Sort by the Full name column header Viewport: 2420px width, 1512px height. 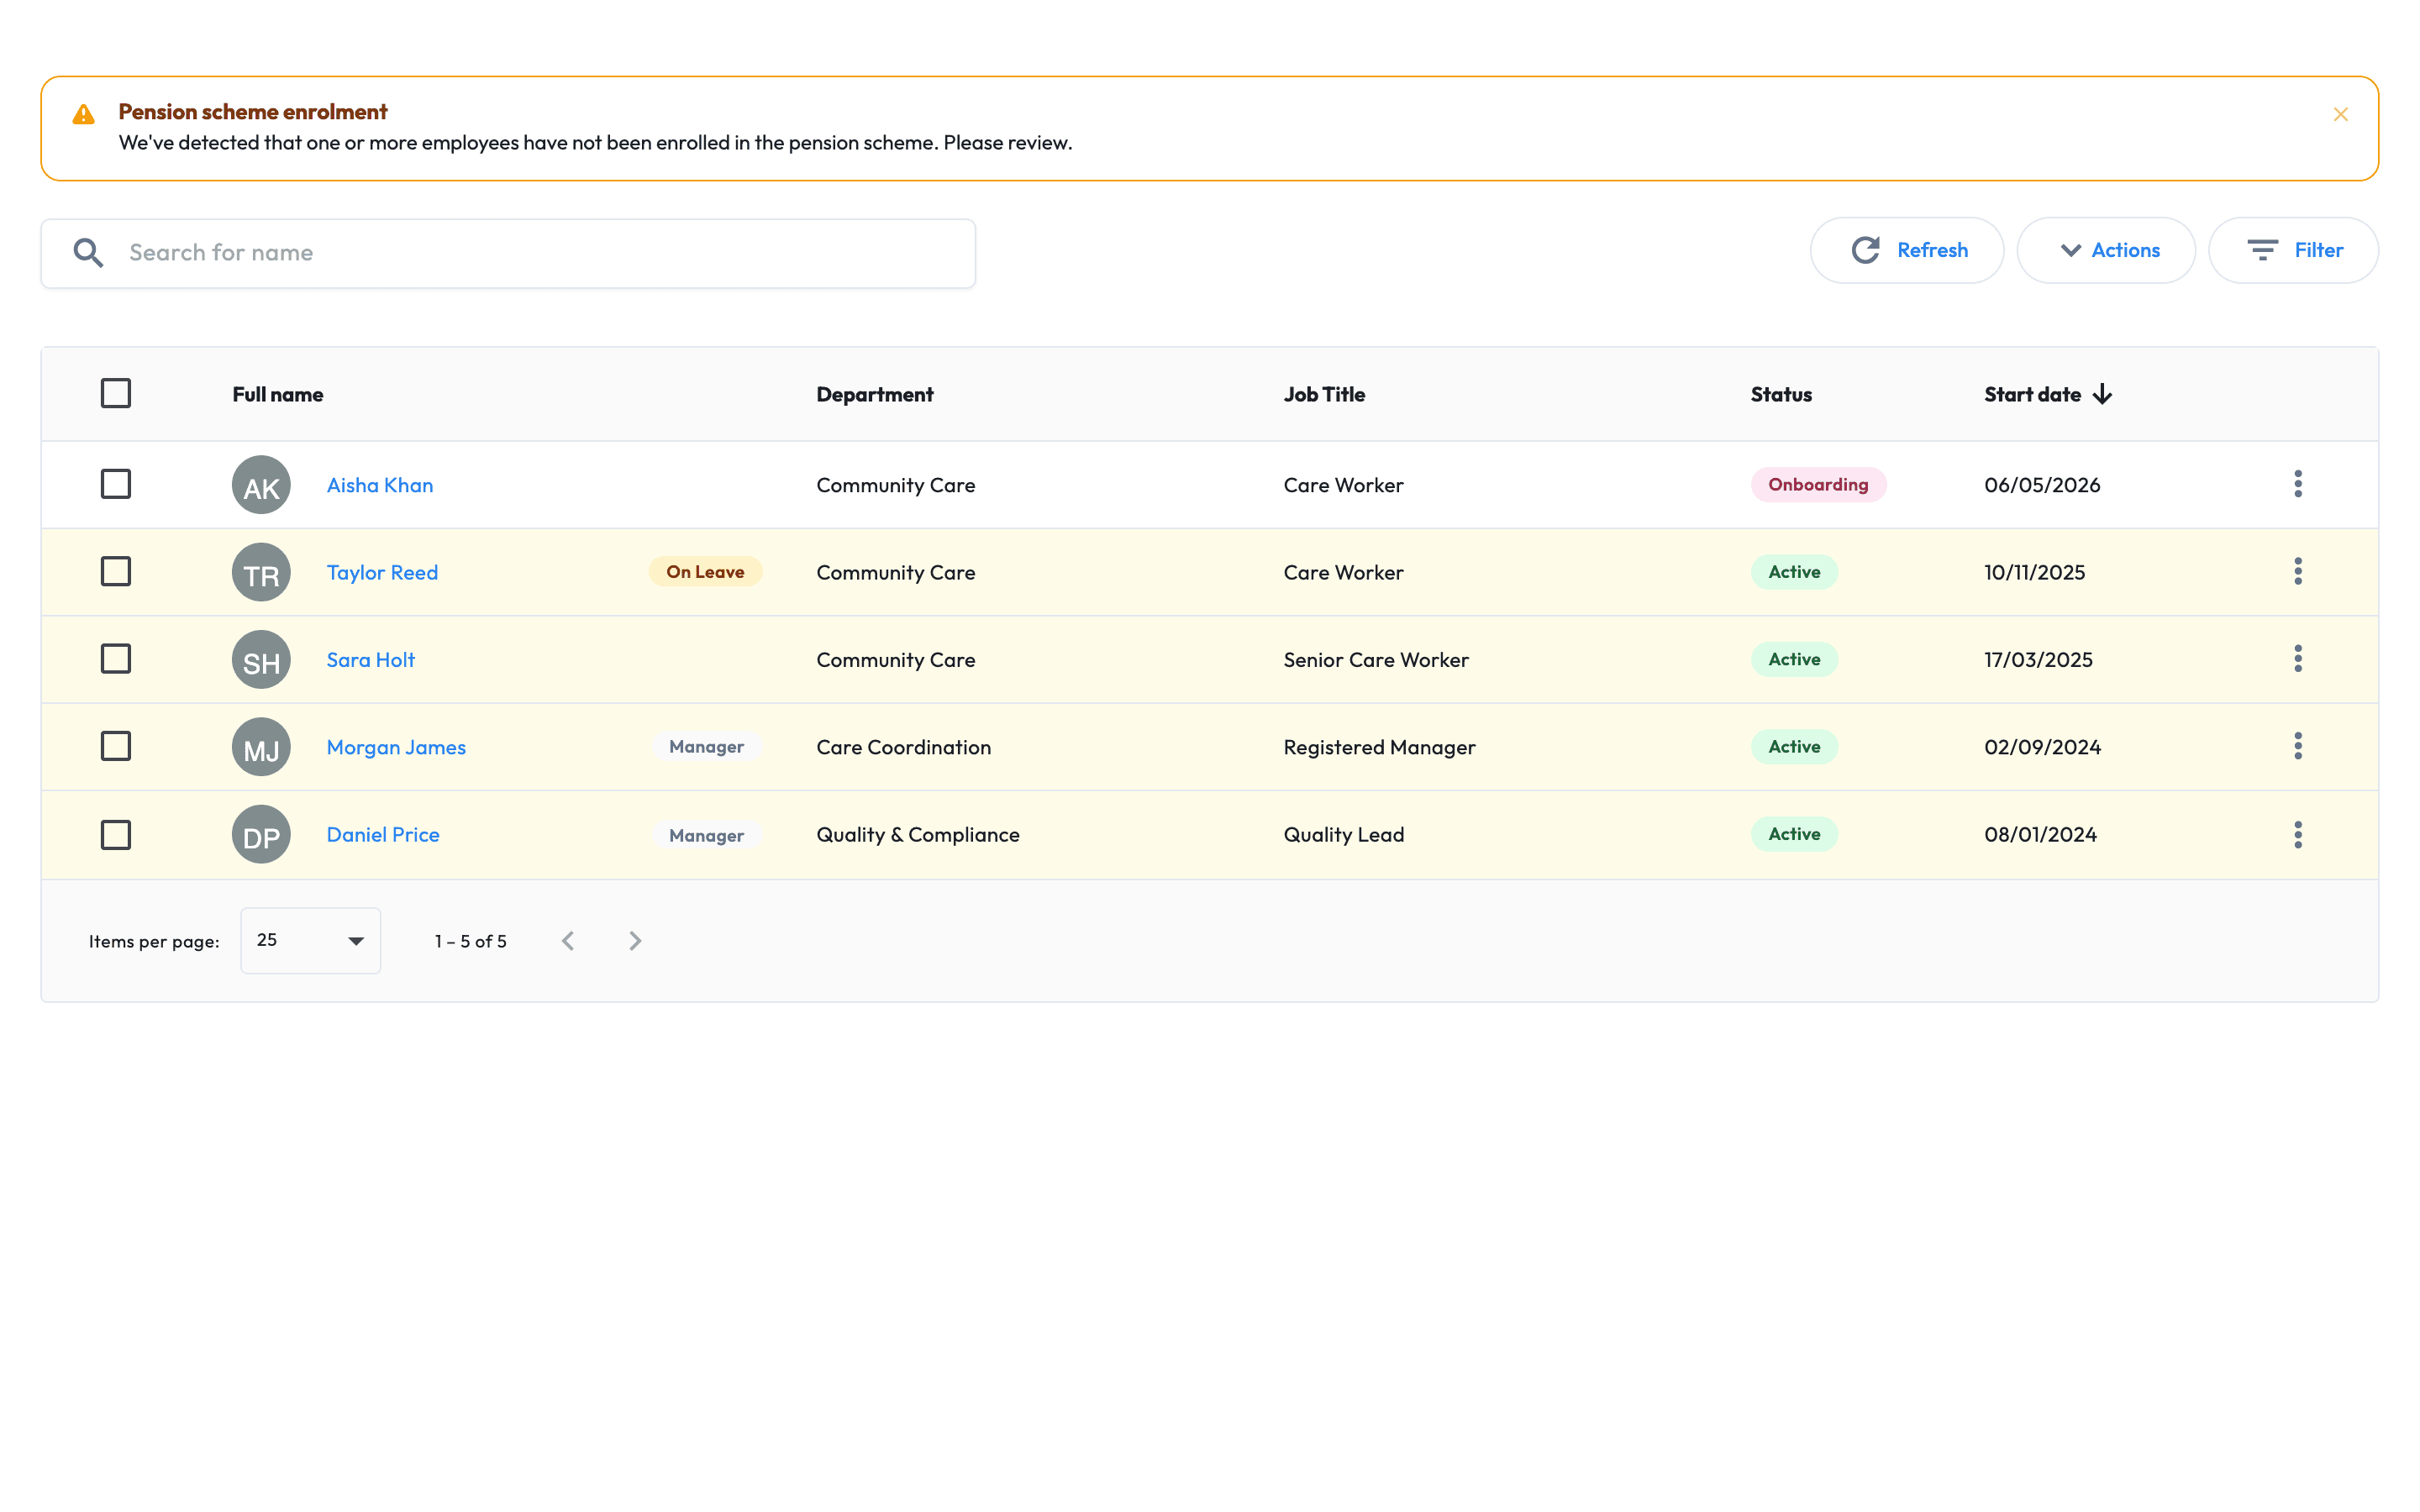(278, 394)
